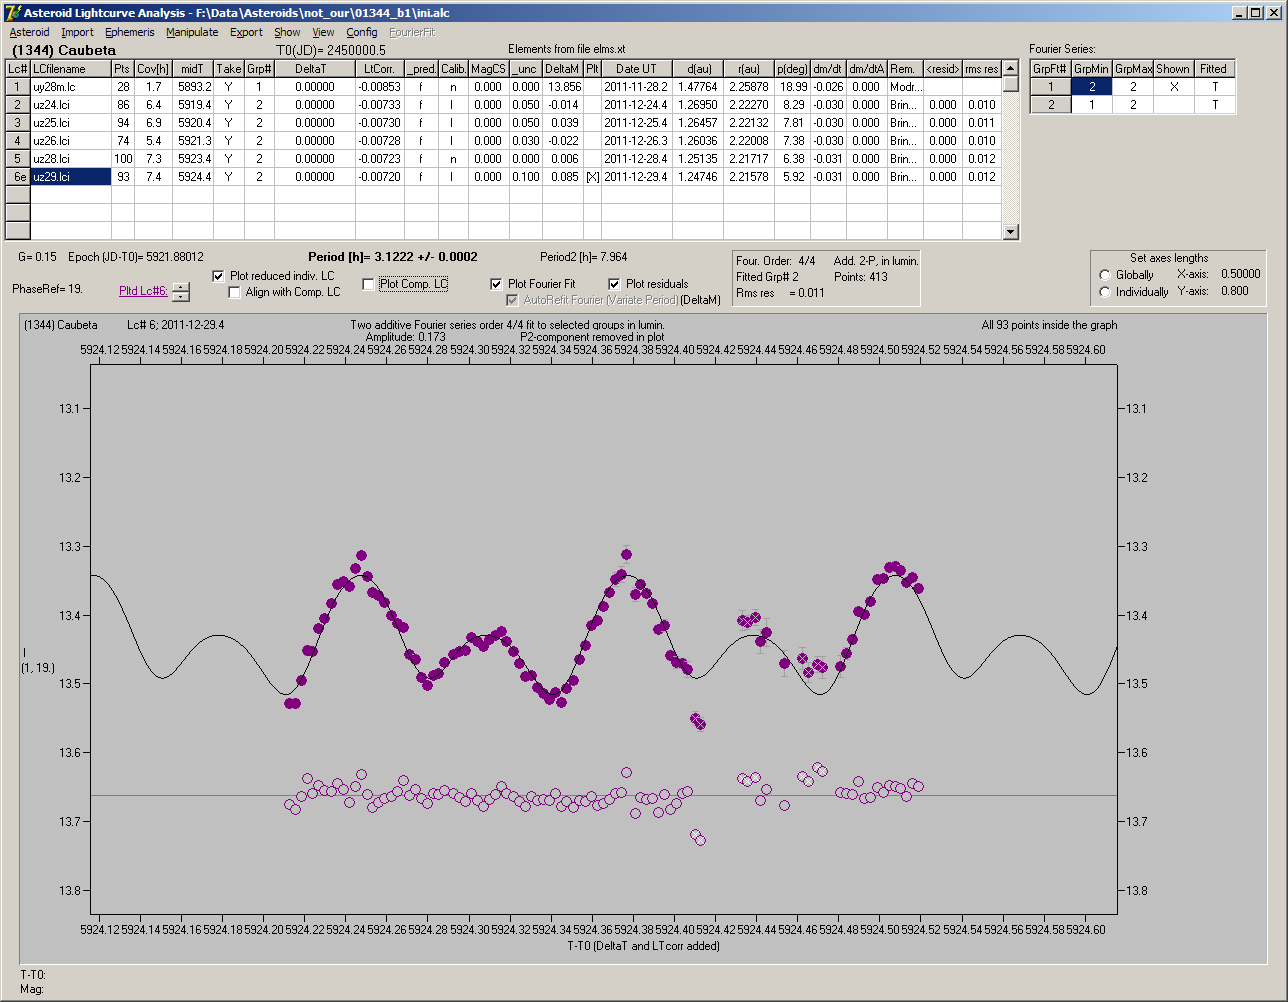The width and height of the screenshot is (1288, 1002).
Task: Click Take Y cell for uz24.lci
Action: click(x=229, y=104)
